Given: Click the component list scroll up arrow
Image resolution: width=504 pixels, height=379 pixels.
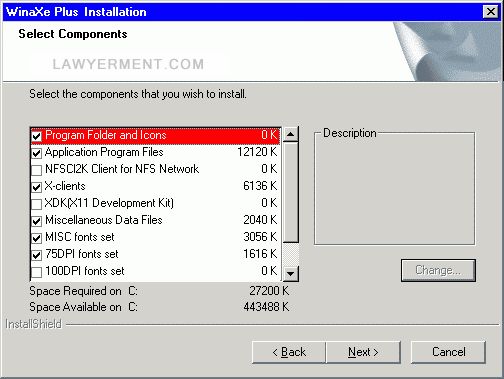Looking at the screenshot, I should click(x=291, y=134).
